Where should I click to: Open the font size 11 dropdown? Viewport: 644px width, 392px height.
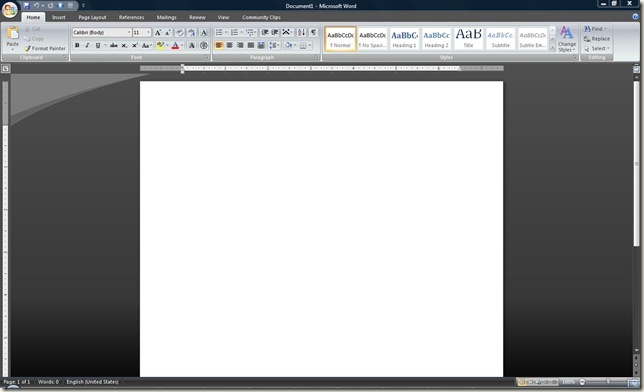click(148, 32)
